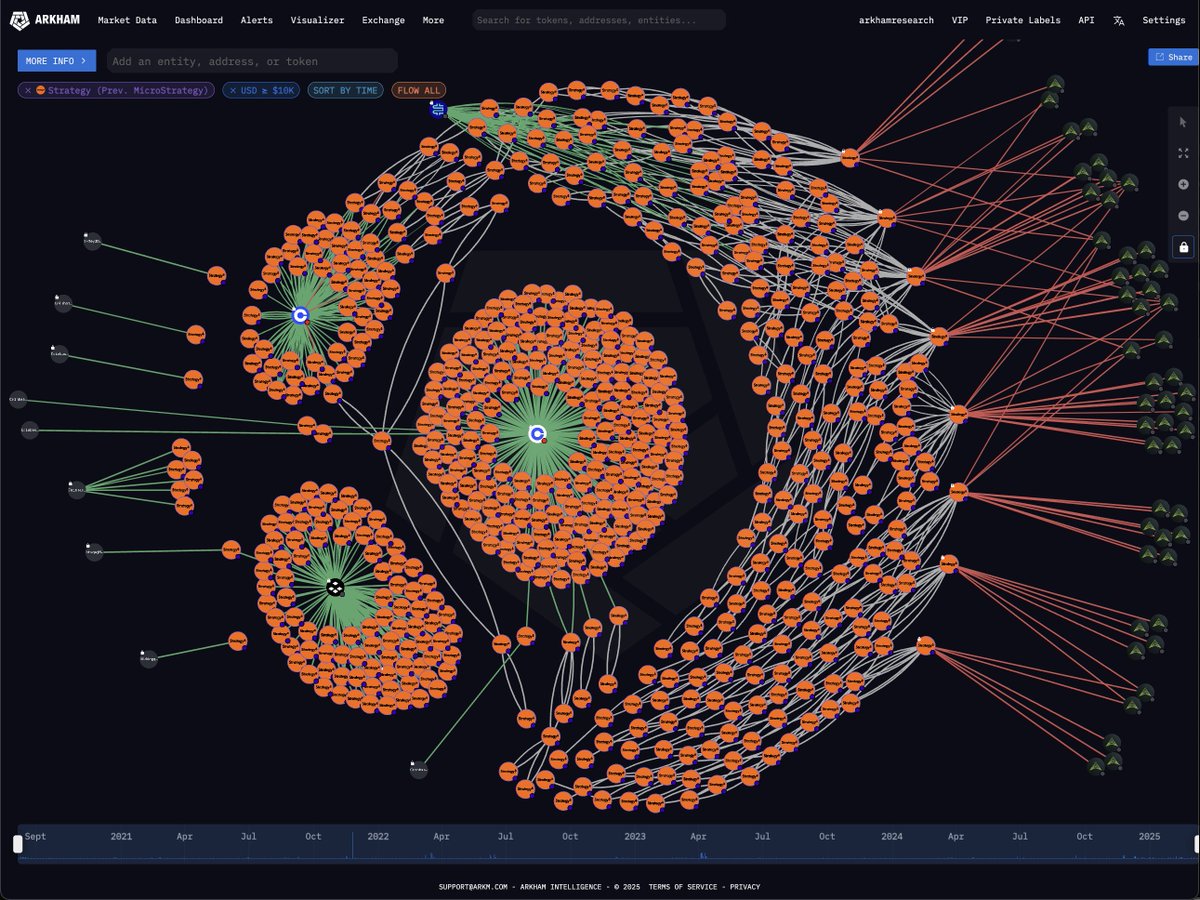Open the Dashboard page

tap(199, 20)
